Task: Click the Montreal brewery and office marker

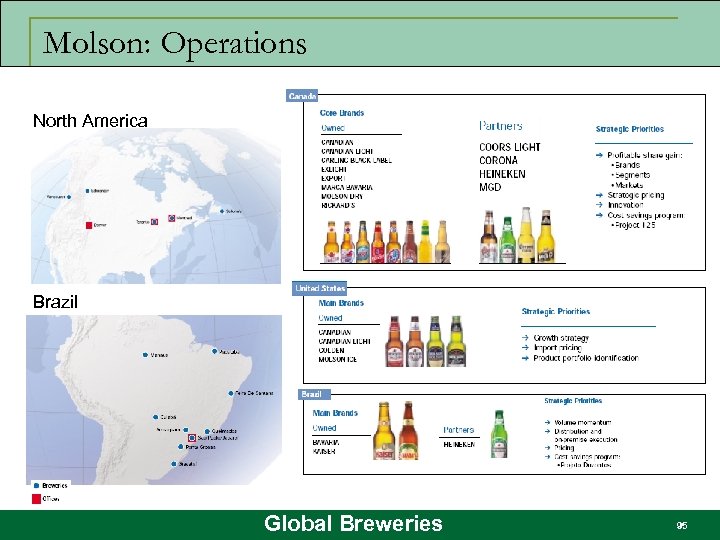Action: click(172, 218)
